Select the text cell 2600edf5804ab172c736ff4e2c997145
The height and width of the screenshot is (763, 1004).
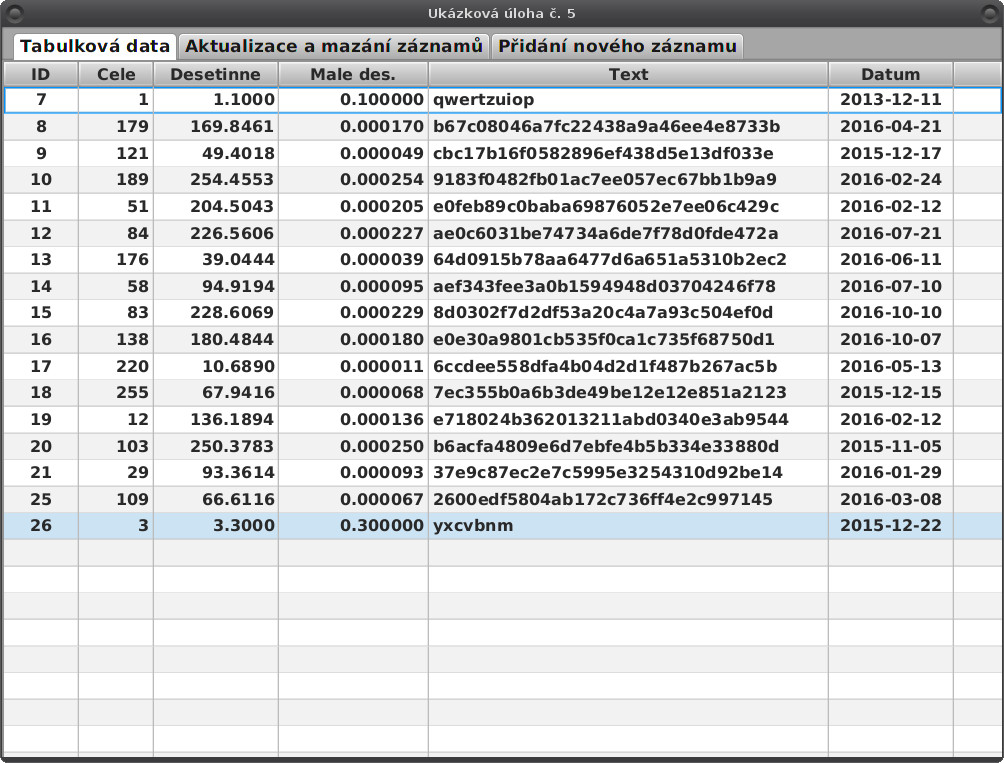(628, 500)
